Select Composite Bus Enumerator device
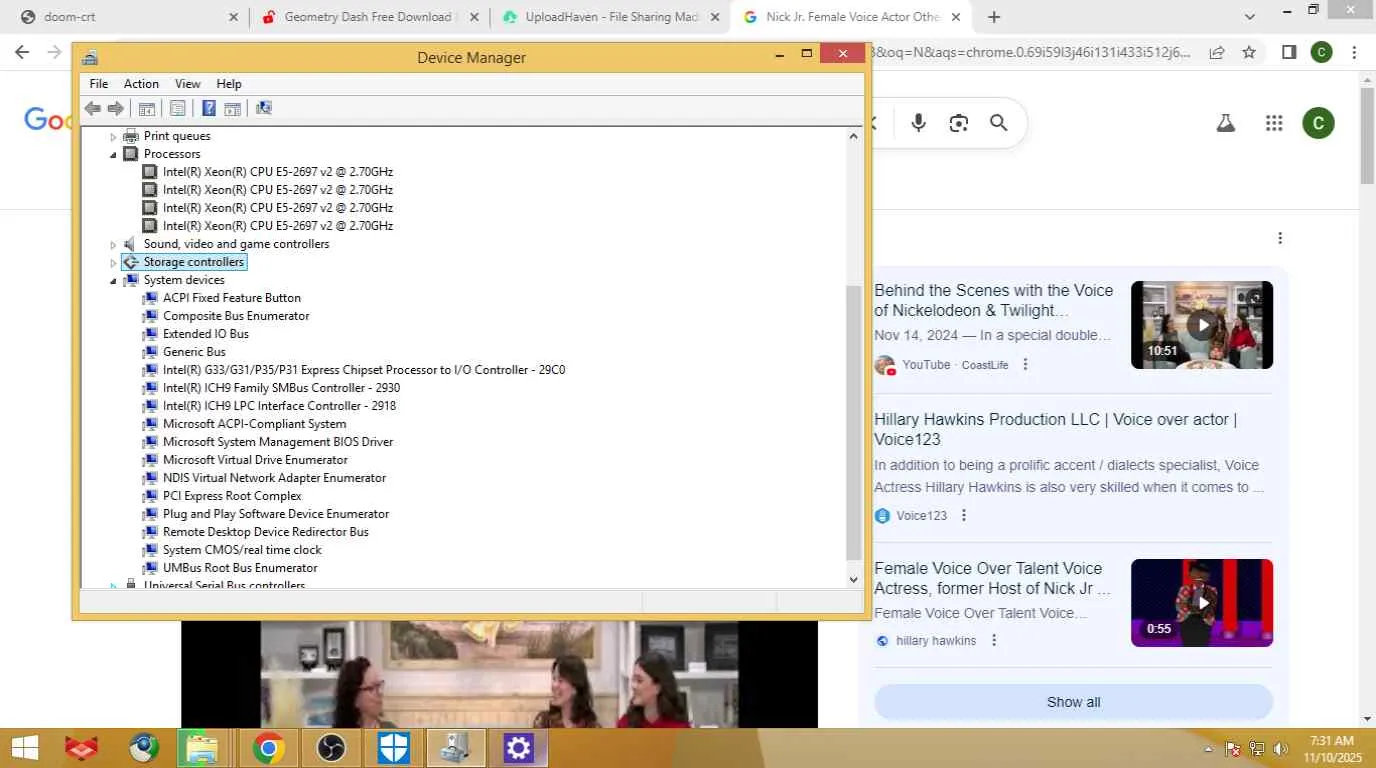This screenshot has width=1376, height=768. 236,316
